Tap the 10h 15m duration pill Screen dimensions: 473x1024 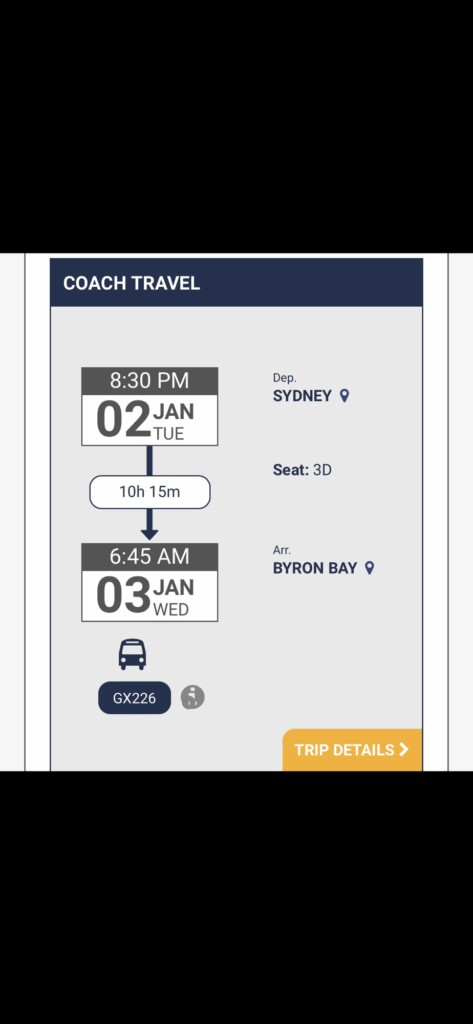tap(150, 492)
